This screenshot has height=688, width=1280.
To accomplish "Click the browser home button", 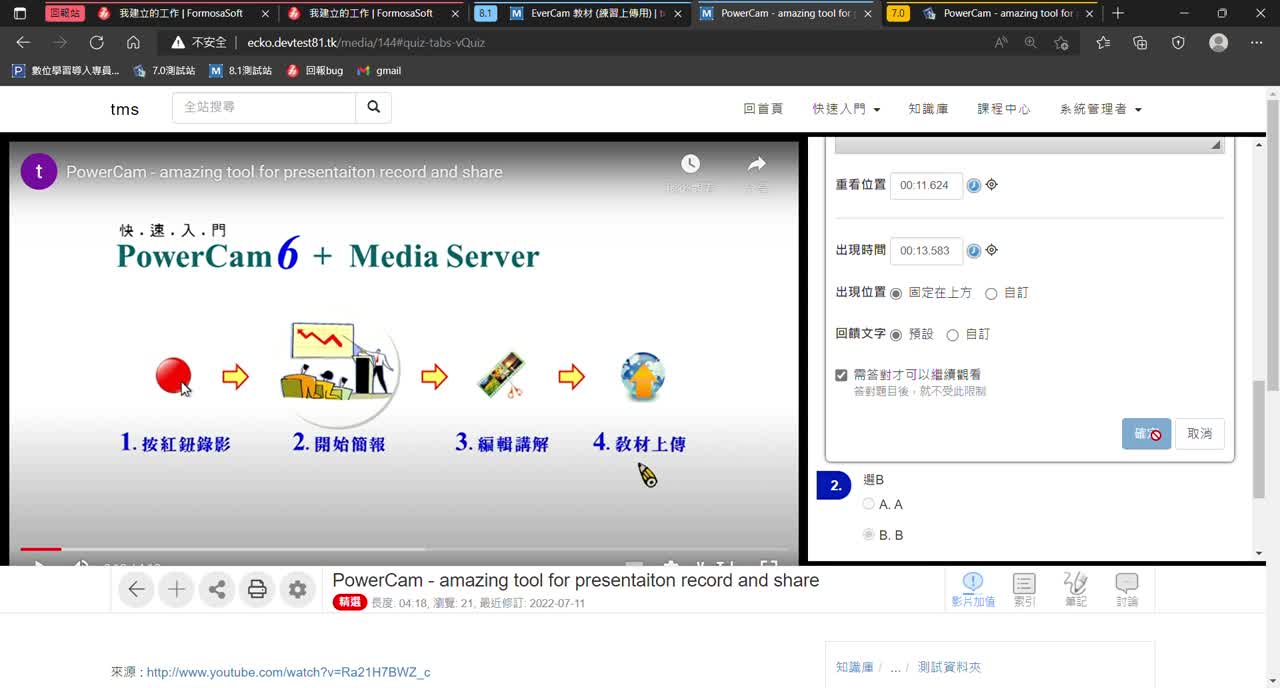I will point(133,42).
